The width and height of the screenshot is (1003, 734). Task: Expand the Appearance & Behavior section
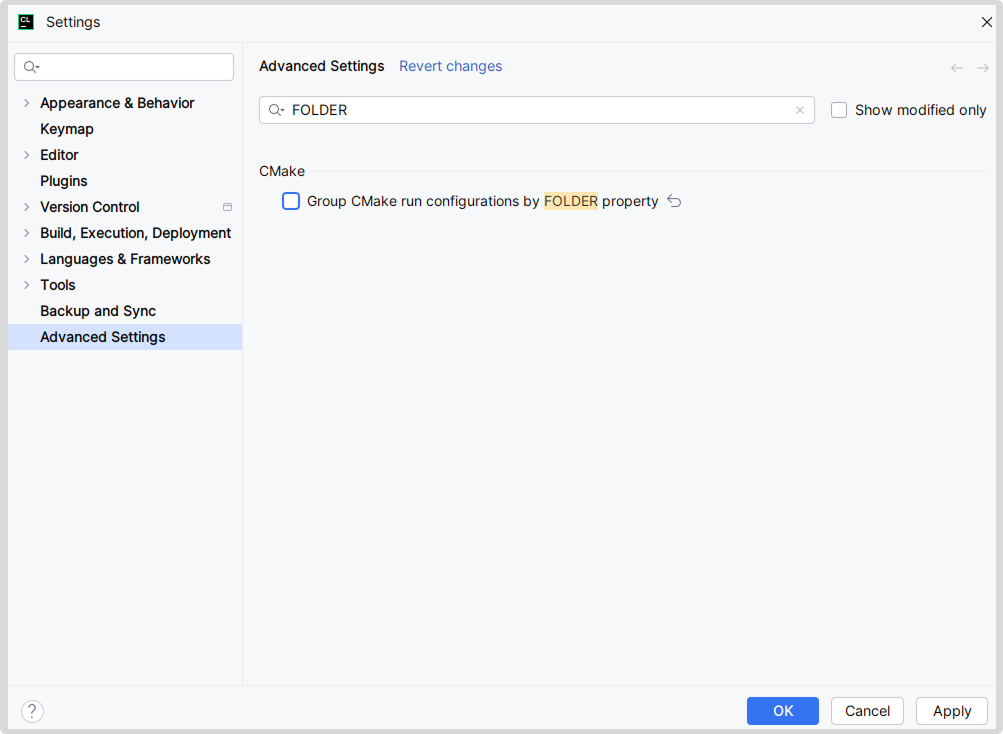point(26,103)
